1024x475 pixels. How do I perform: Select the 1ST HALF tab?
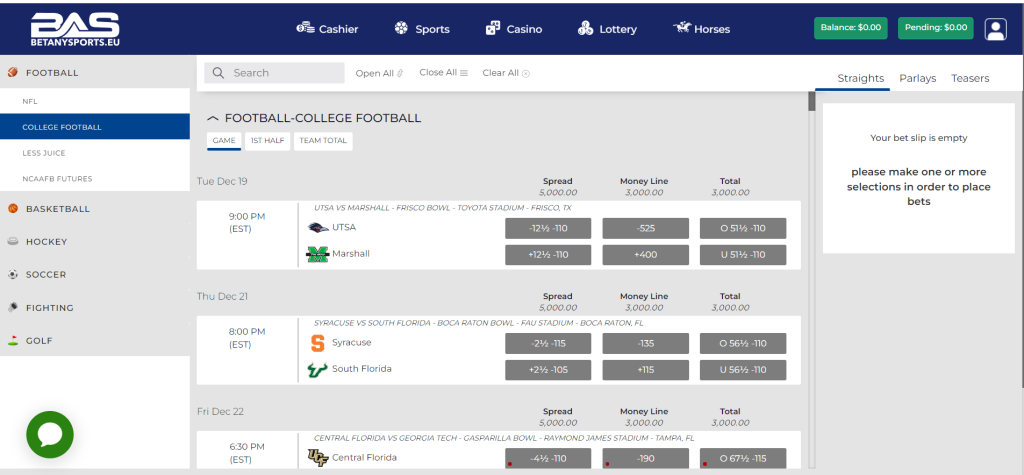pyautogui.click(x=268, y=140)
